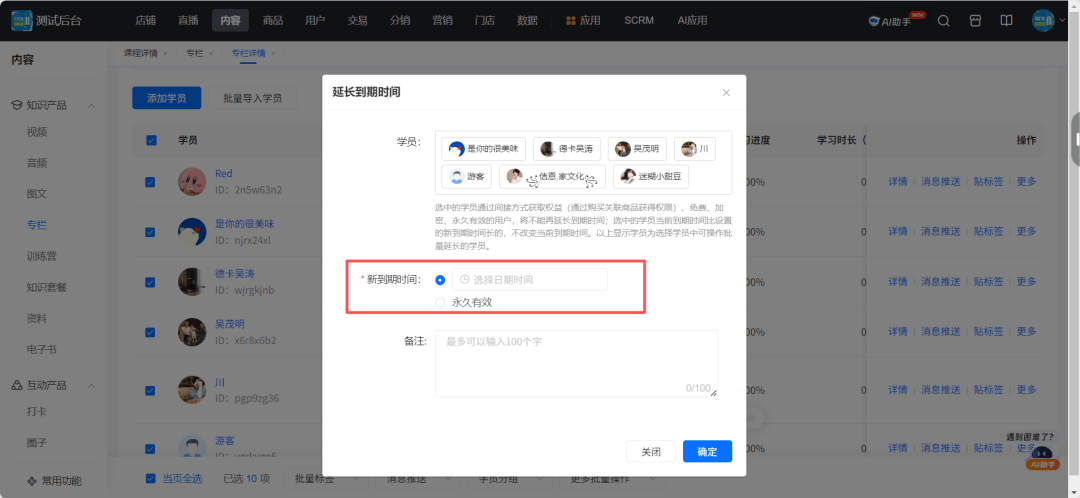Open the book help-docs icon in header

click(x=1006, y=21)
